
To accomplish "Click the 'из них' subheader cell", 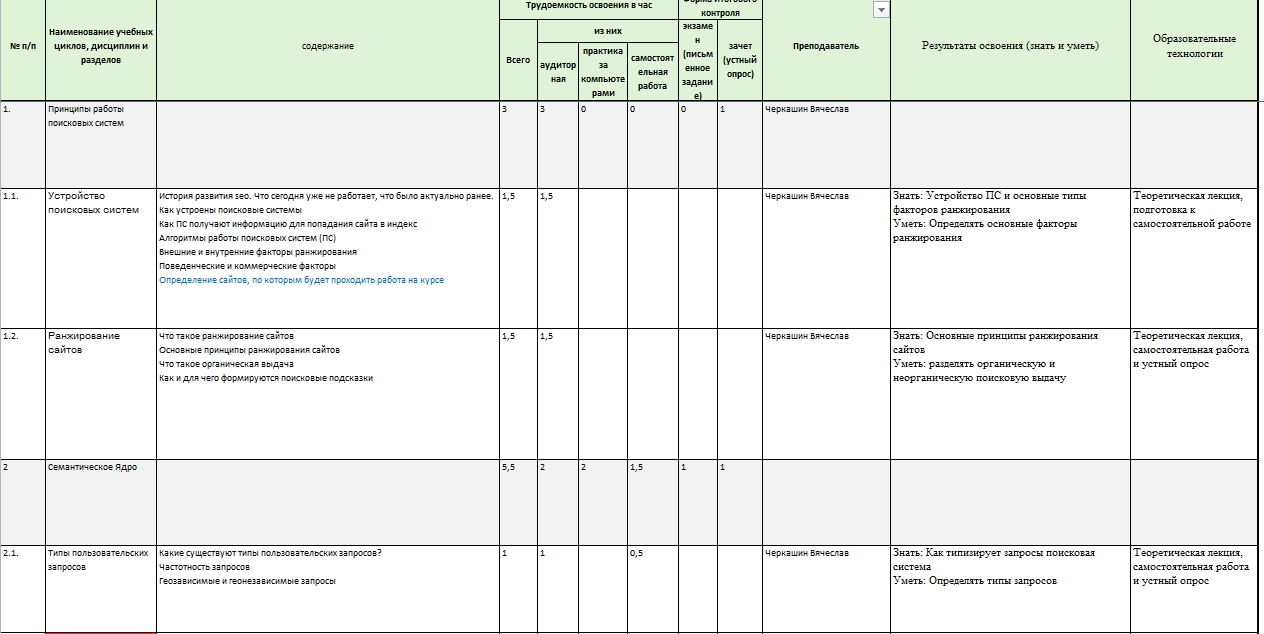I will pyautogui.click(x=608, y=31).
